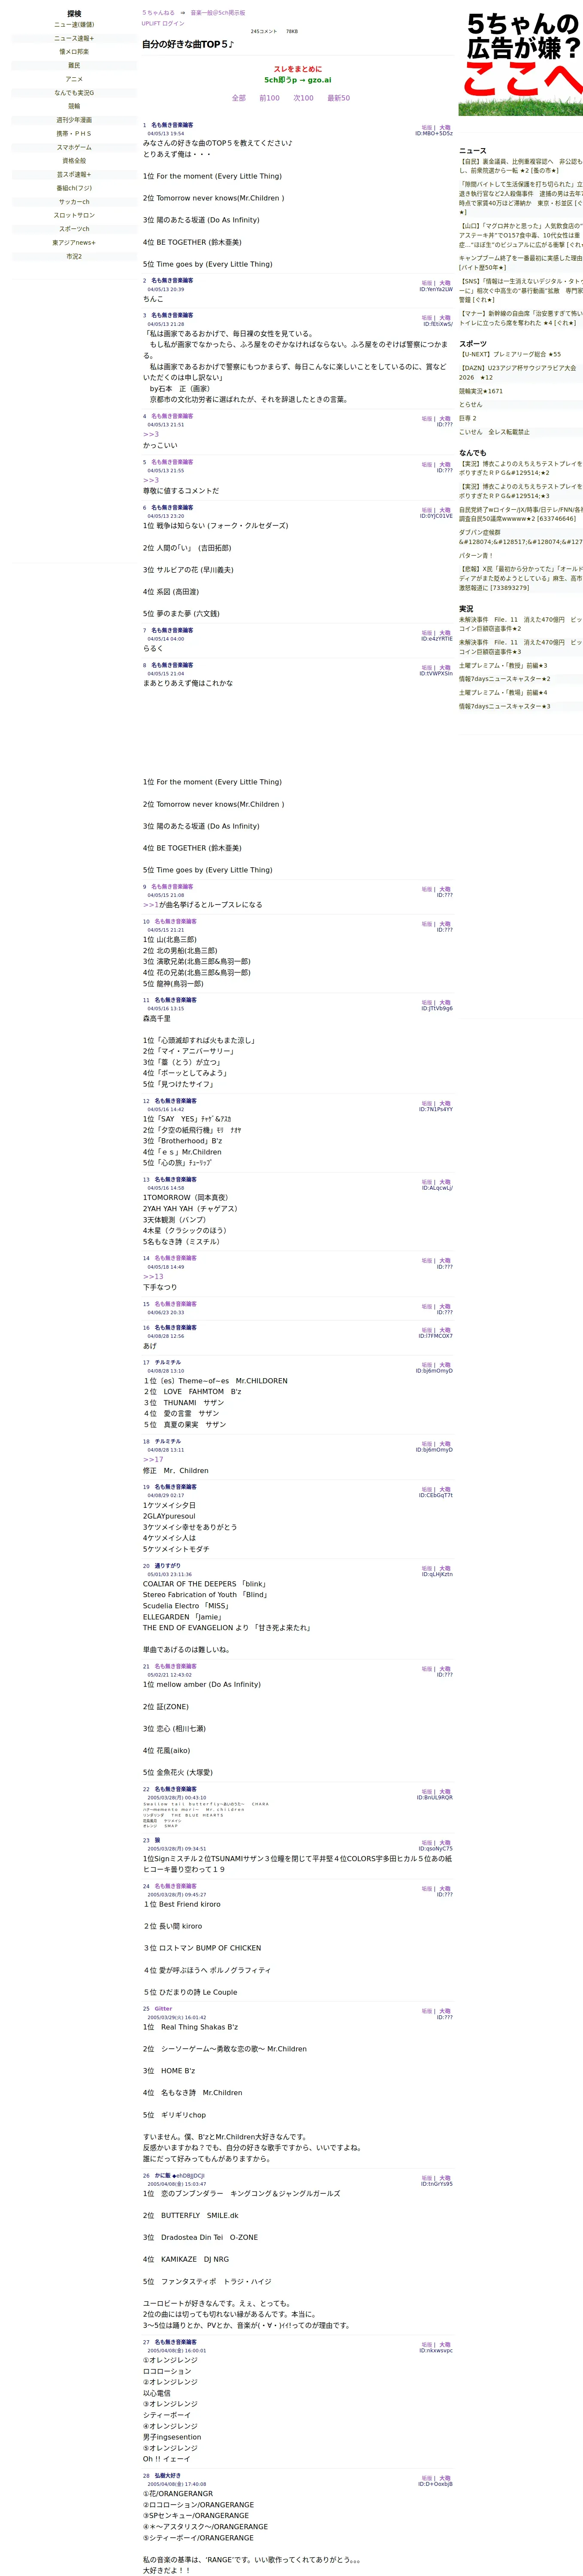Select 全部 in thread navigation
Viewport: 583px width, 2576px height.
[x=239, y=98]
